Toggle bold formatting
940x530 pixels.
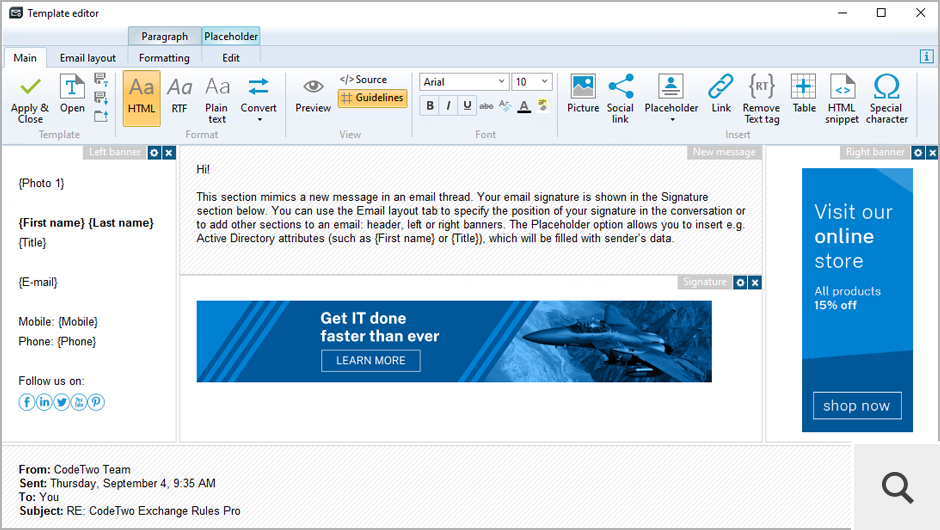tap(430, 106)
